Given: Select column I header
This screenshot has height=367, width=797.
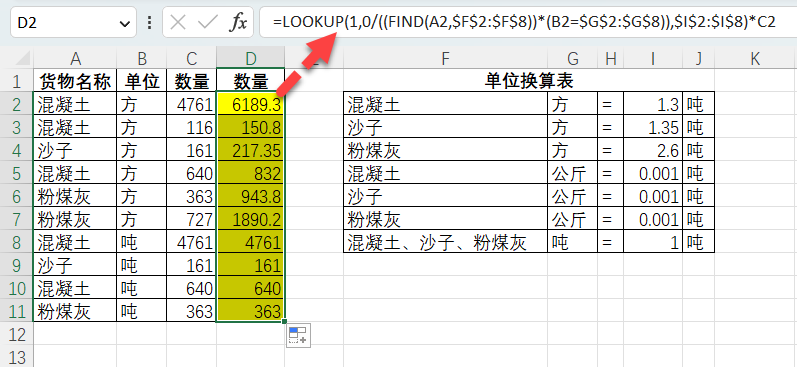Looking at the screenshot, I should point(653,59).
